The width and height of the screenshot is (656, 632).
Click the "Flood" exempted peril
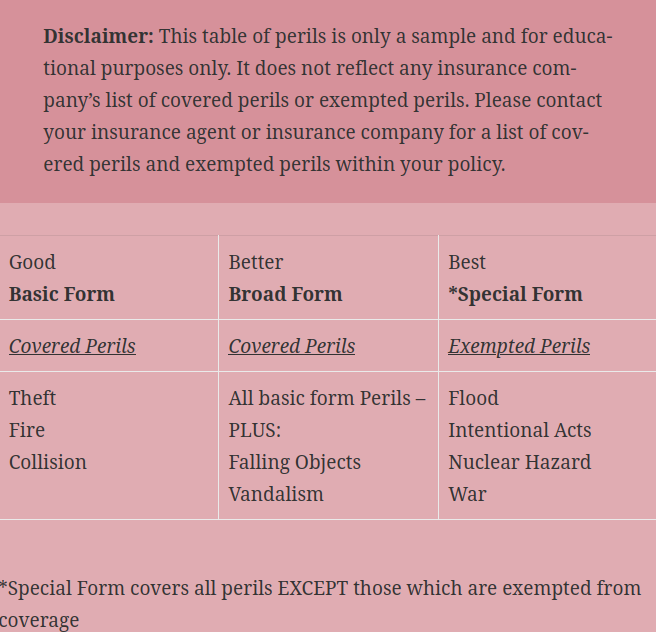[x=473, y=398]
